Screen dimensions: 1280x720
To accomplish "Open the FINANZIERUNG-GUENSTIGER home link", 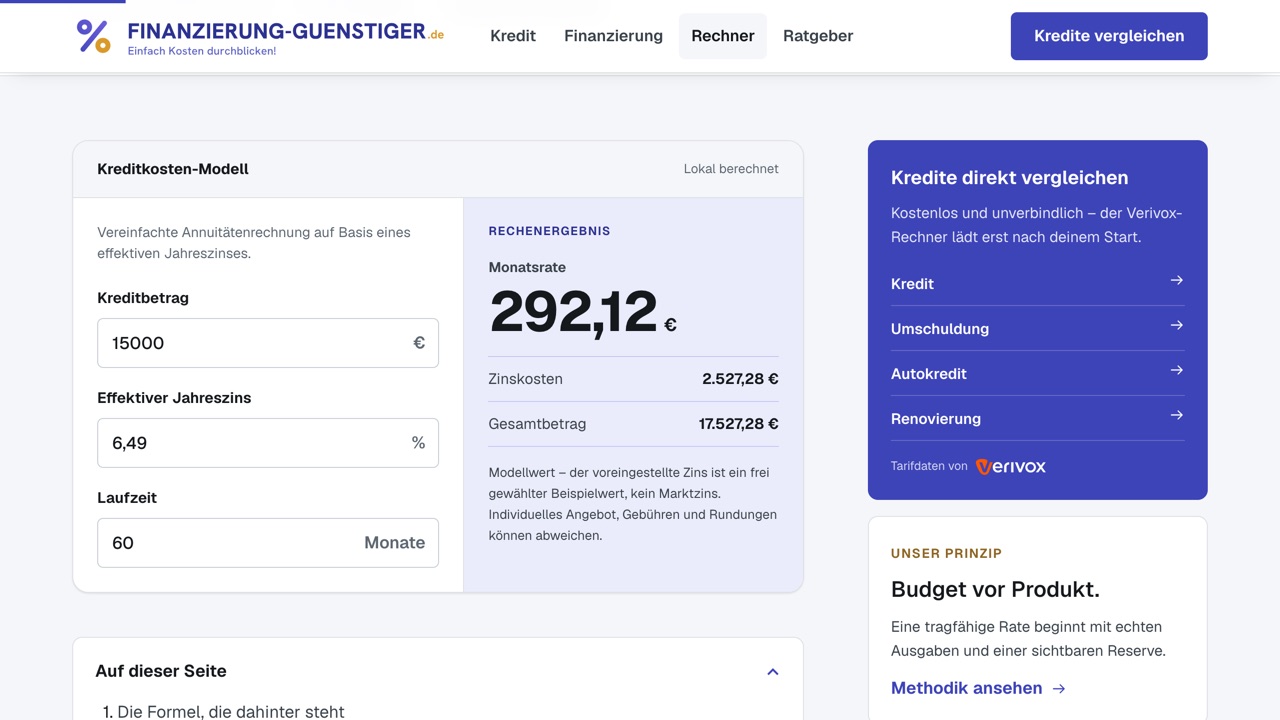I will point(260,36).
